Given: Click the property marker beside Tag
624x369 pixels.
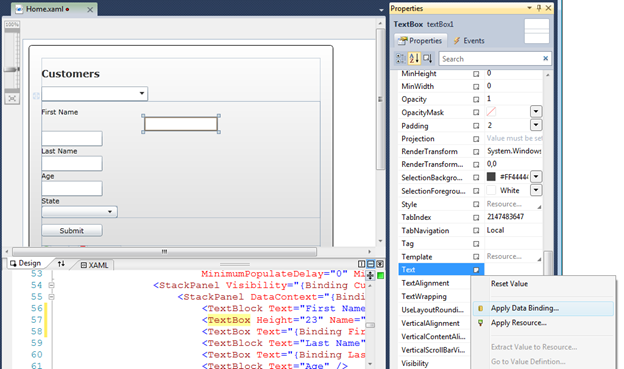Looking at the screenshot, I should coord(476,244).
